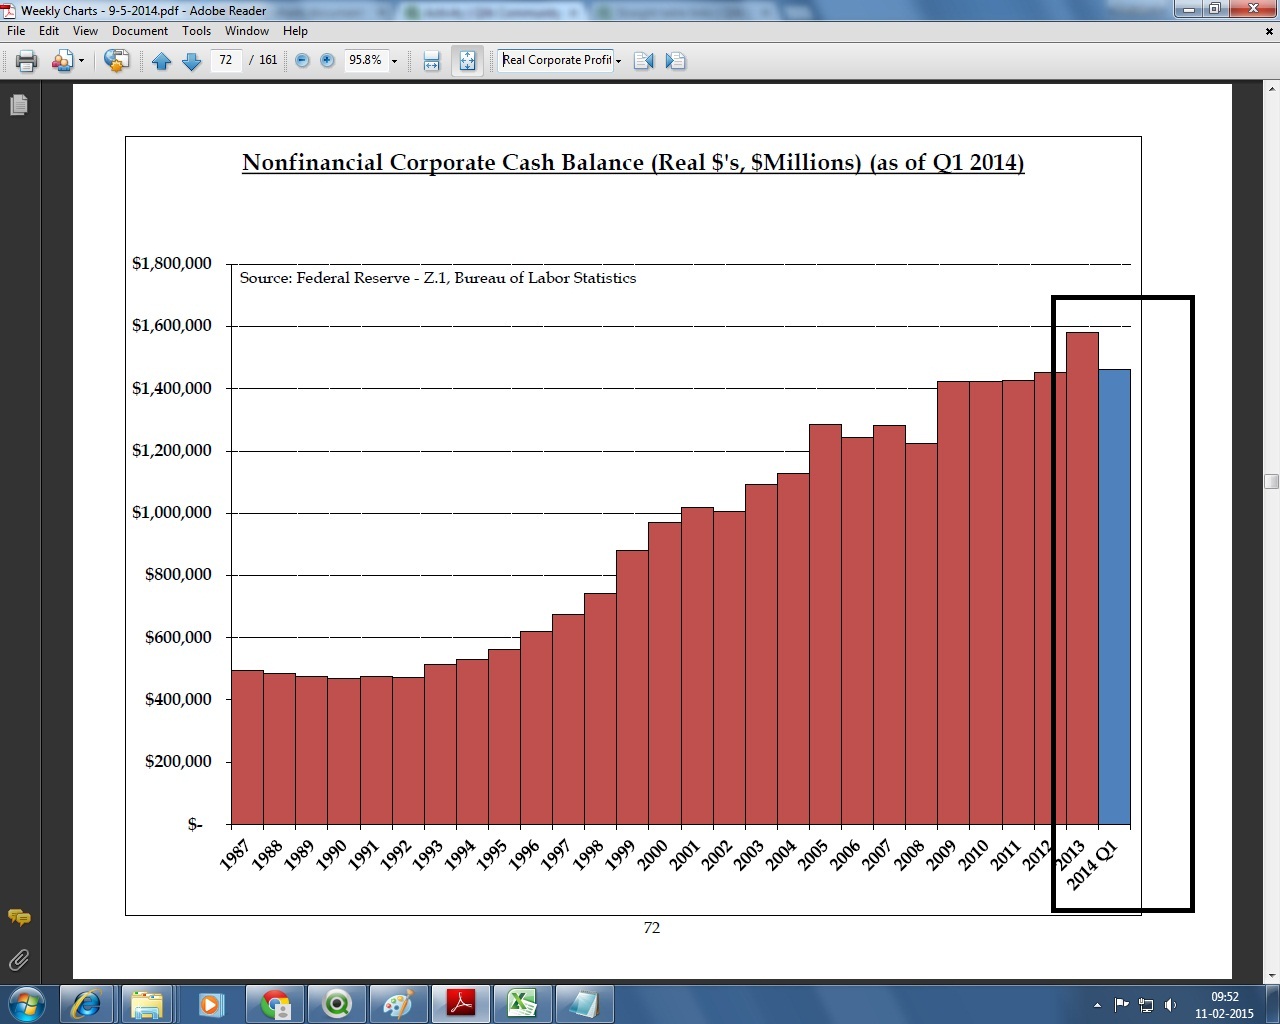This screenshot has width=1280, height=1024.
Task: Open the Tools menu
Action: 196,31
